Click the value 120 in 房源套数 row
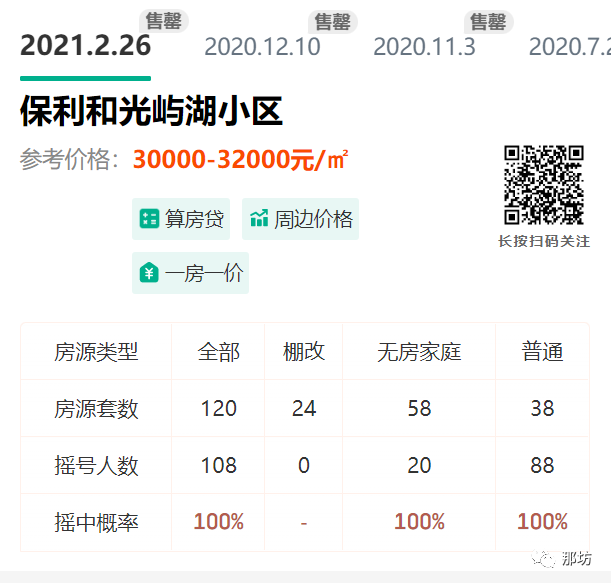The image size is (611, 585). (x=218, y=408)
